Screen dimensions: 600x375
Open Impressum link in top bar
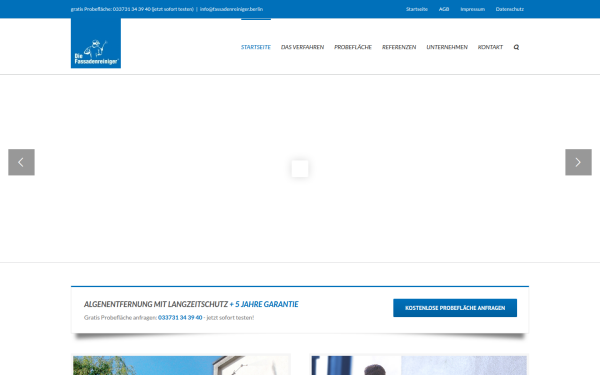tap(473, 9)
